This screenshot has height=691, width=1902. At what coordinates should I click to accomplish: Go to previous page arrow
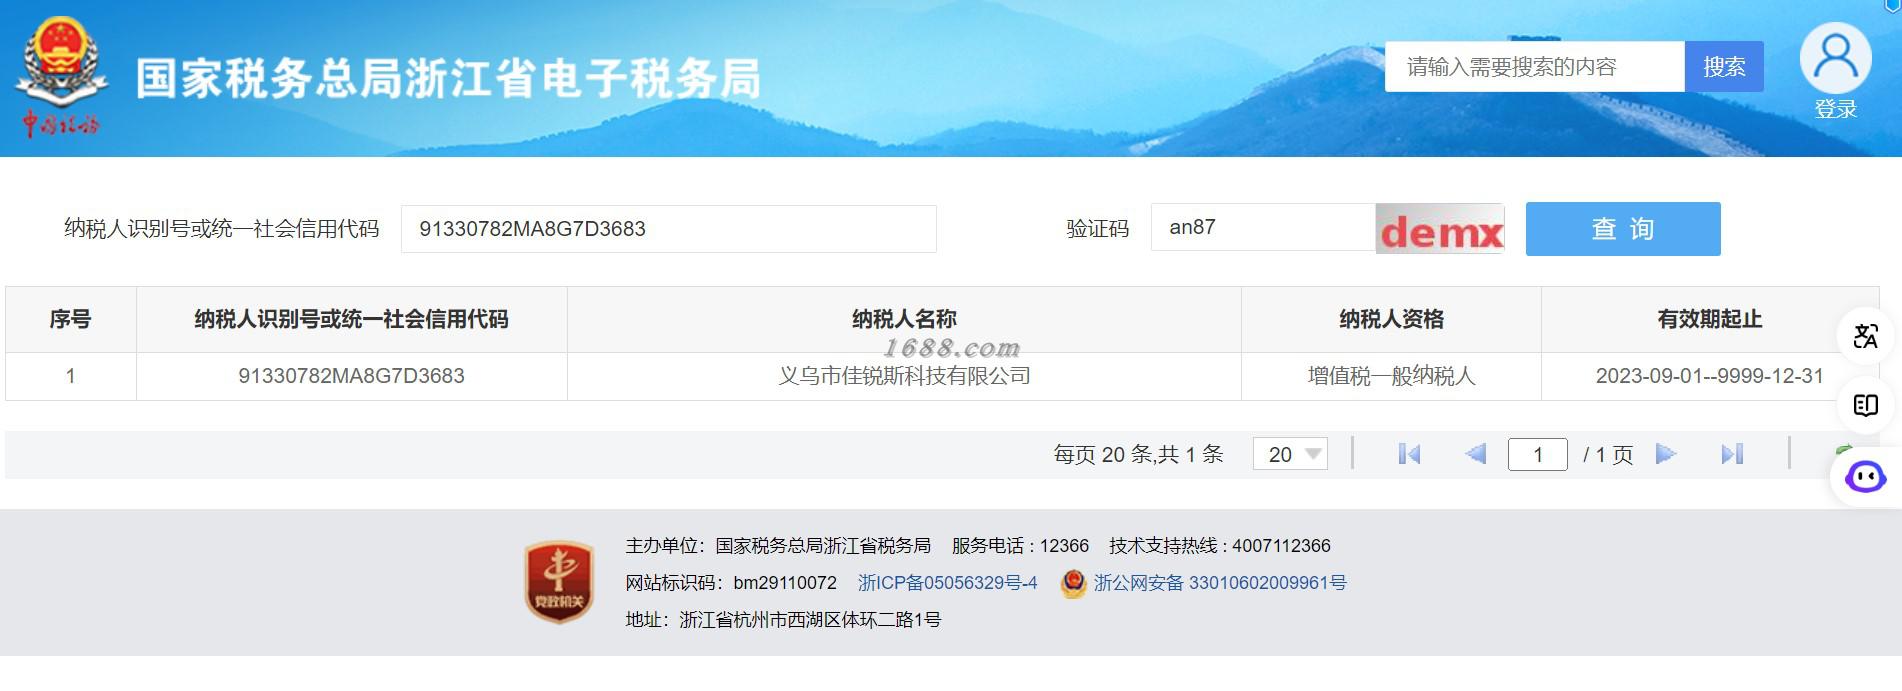[x=1475, y=454]
